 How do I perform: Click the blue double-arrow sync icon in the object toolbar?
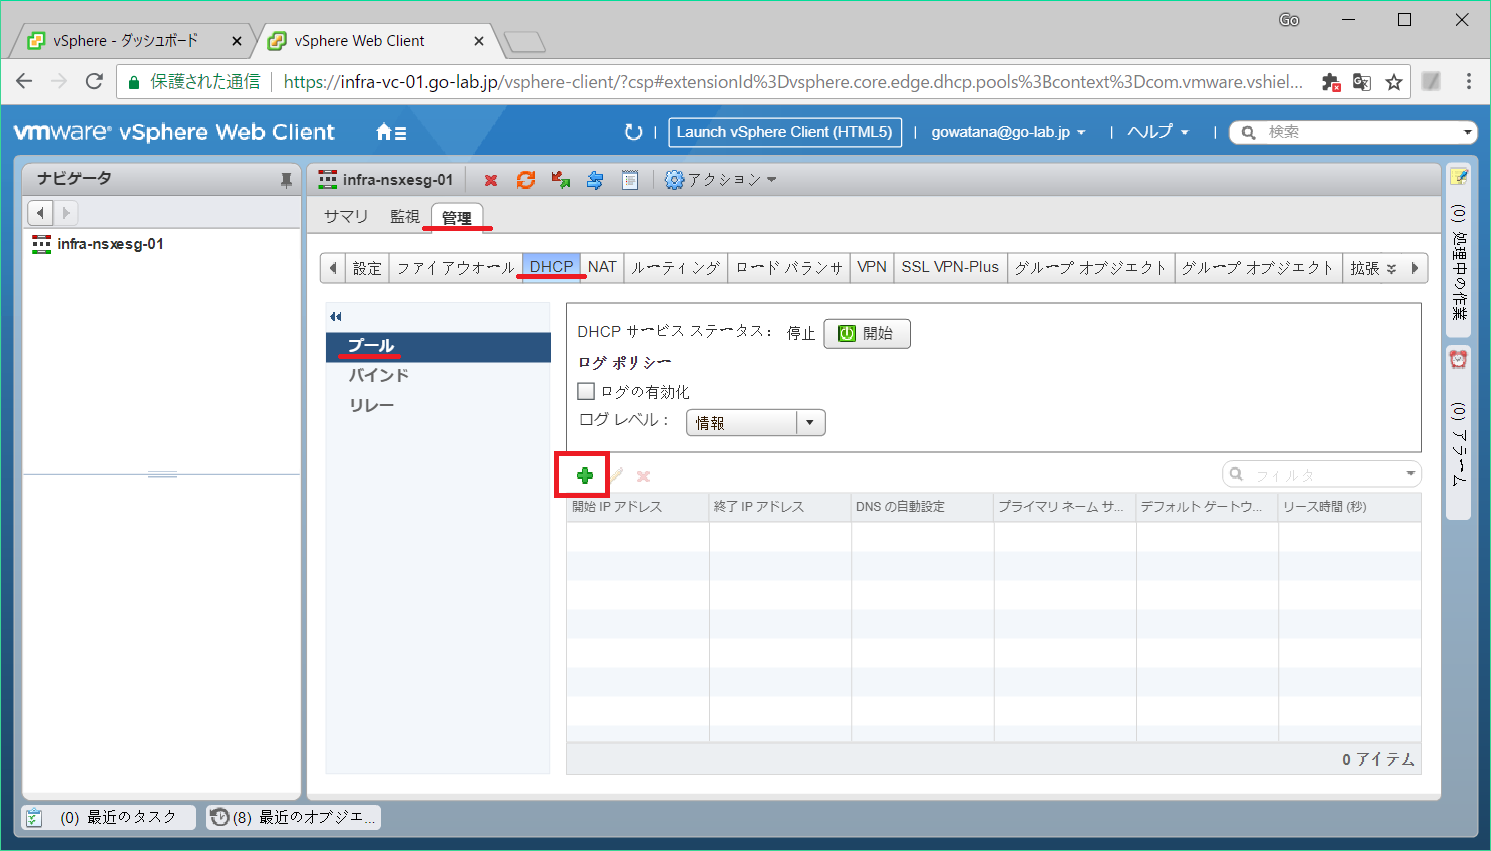[595, 180]
